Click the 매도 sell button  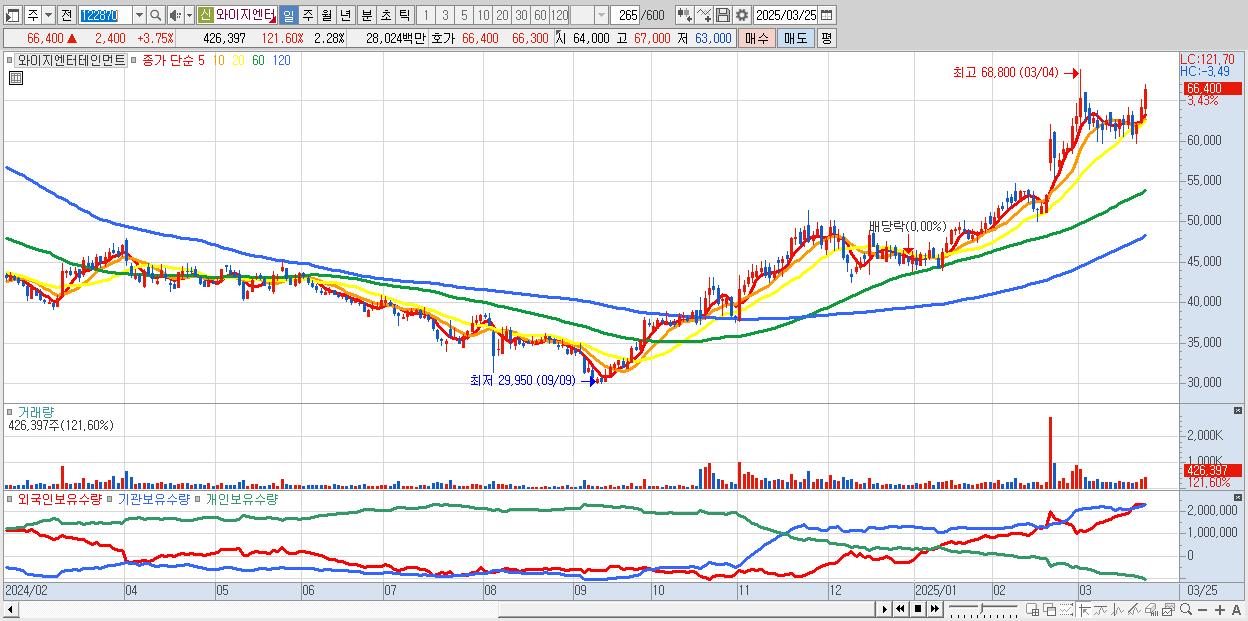pos(795,38)
